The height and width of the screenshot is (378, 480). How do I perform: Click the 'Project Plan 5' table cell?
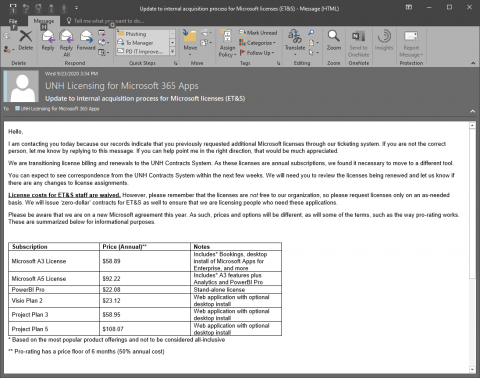click(54, 329)
